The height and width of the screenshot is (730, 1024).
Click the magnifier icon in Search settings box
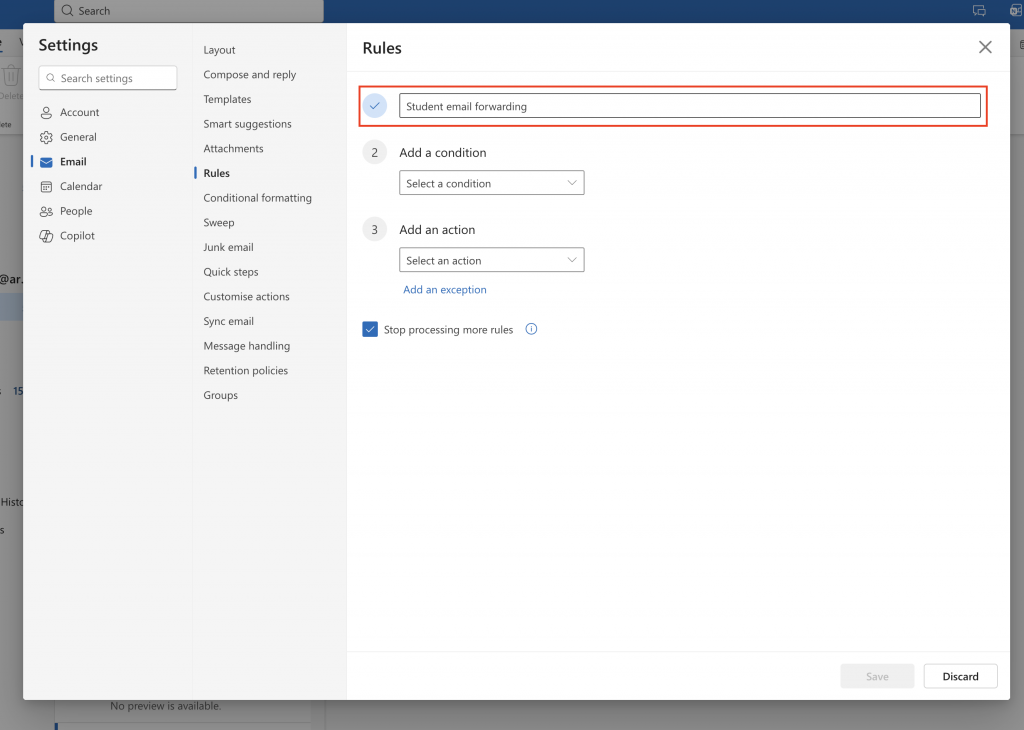click(50, 77)
